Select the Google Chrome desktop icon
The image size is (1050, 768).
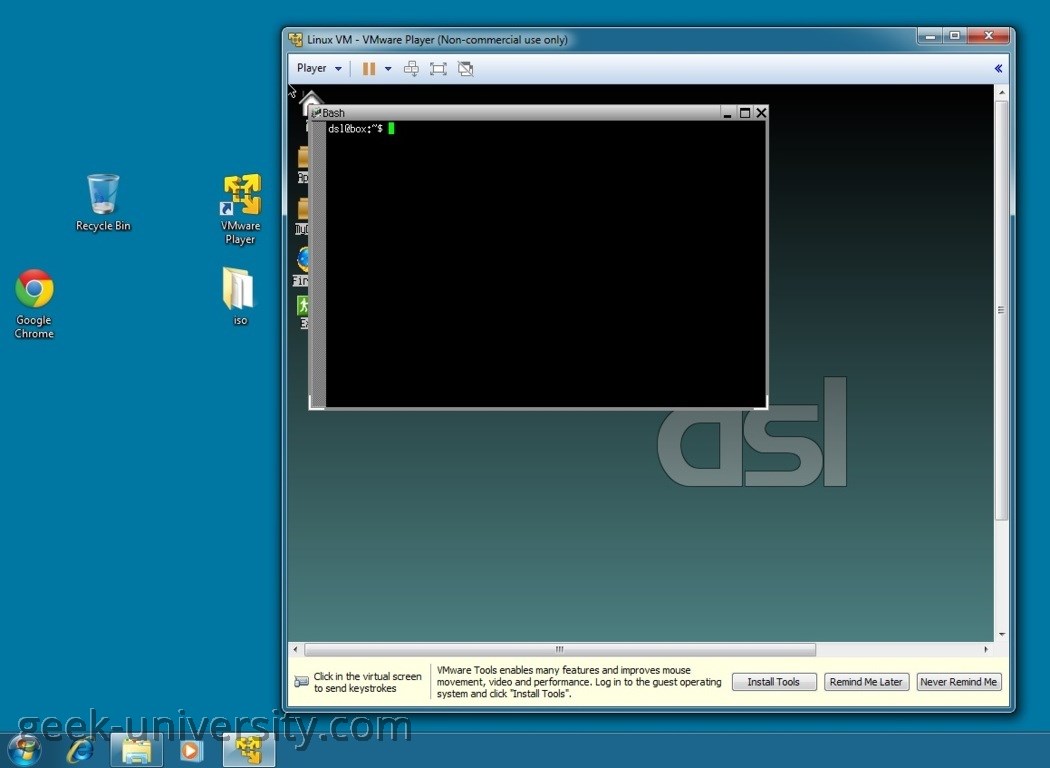(34, 304)
